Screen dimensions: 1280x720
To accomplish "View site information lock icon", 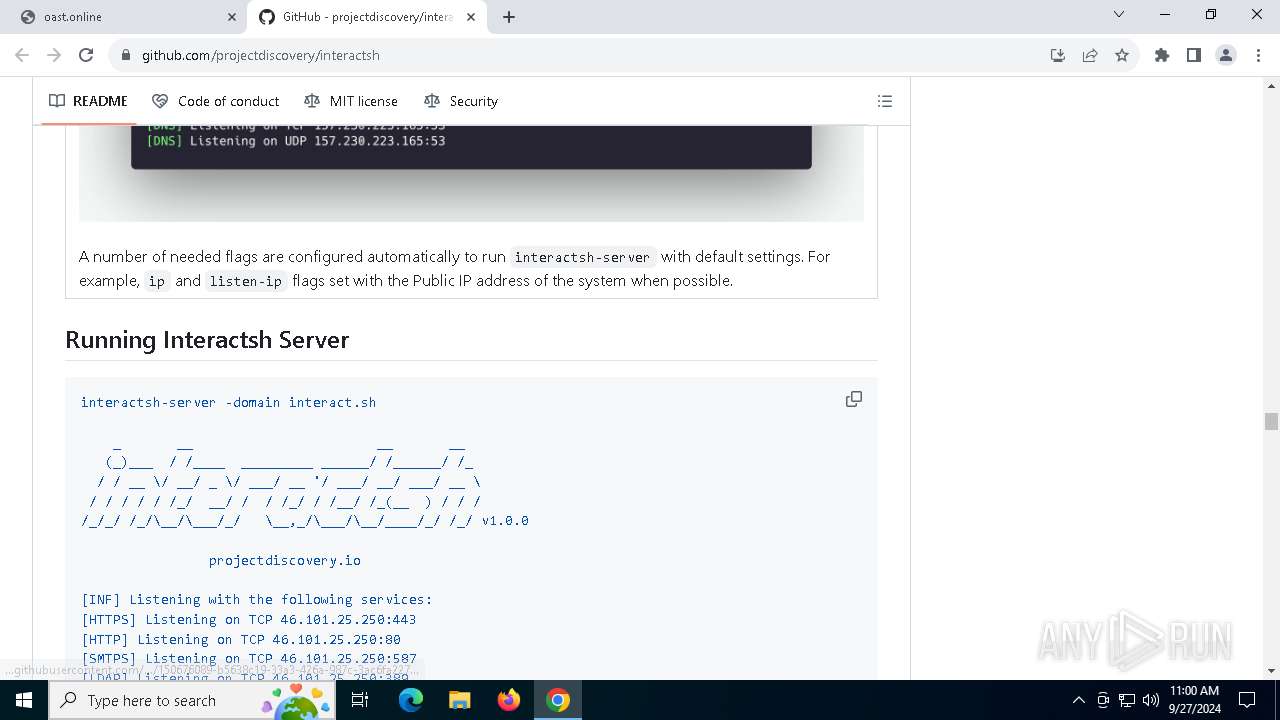I will [125, 55].
